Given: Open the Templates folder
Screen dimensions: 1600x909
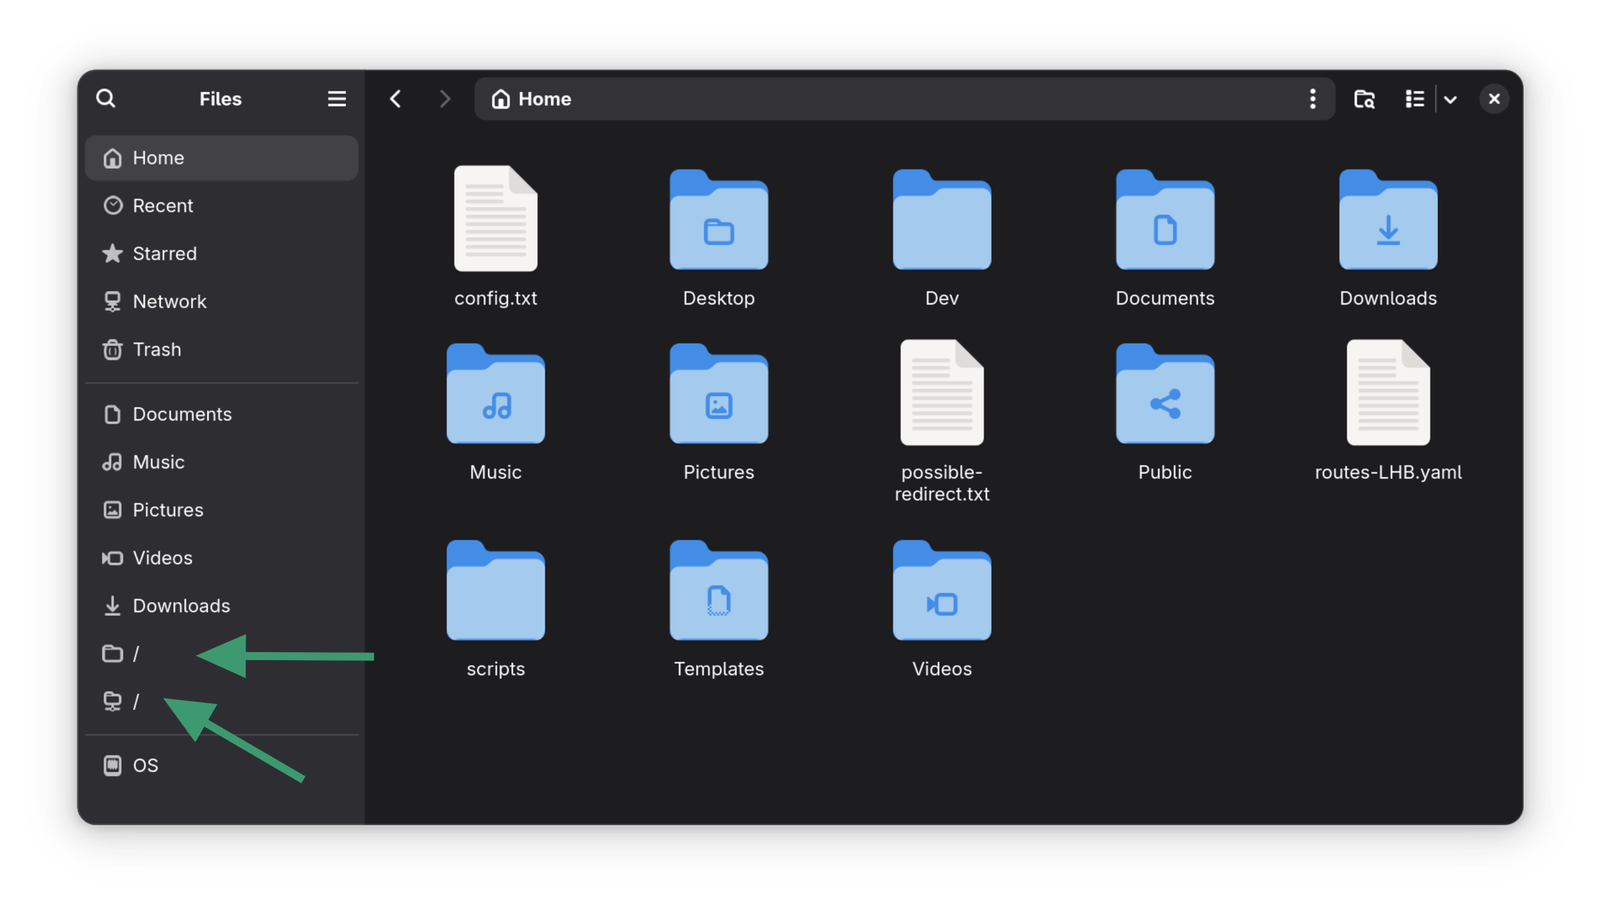Looking at the screenshot, I should coord(718,592).
